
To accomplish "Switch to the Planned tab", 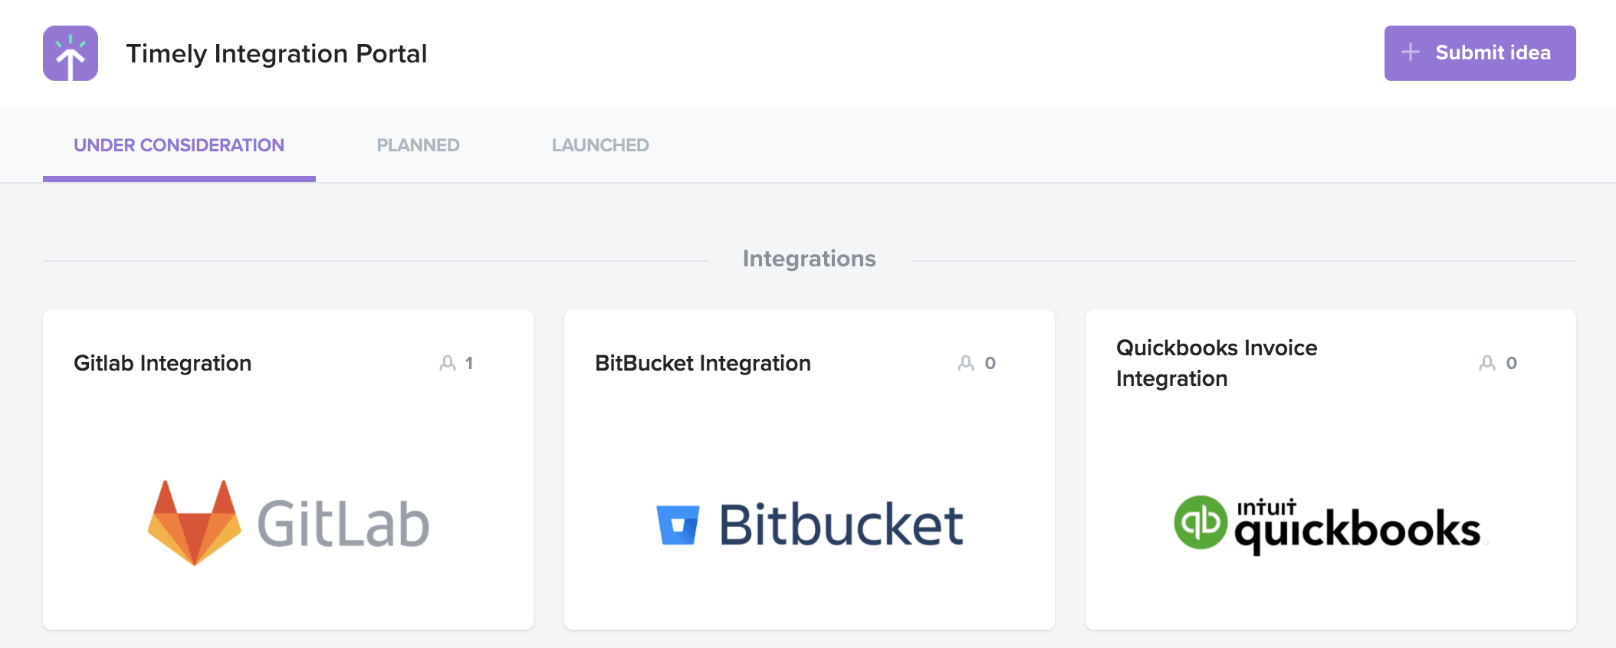I will [418, 145].
